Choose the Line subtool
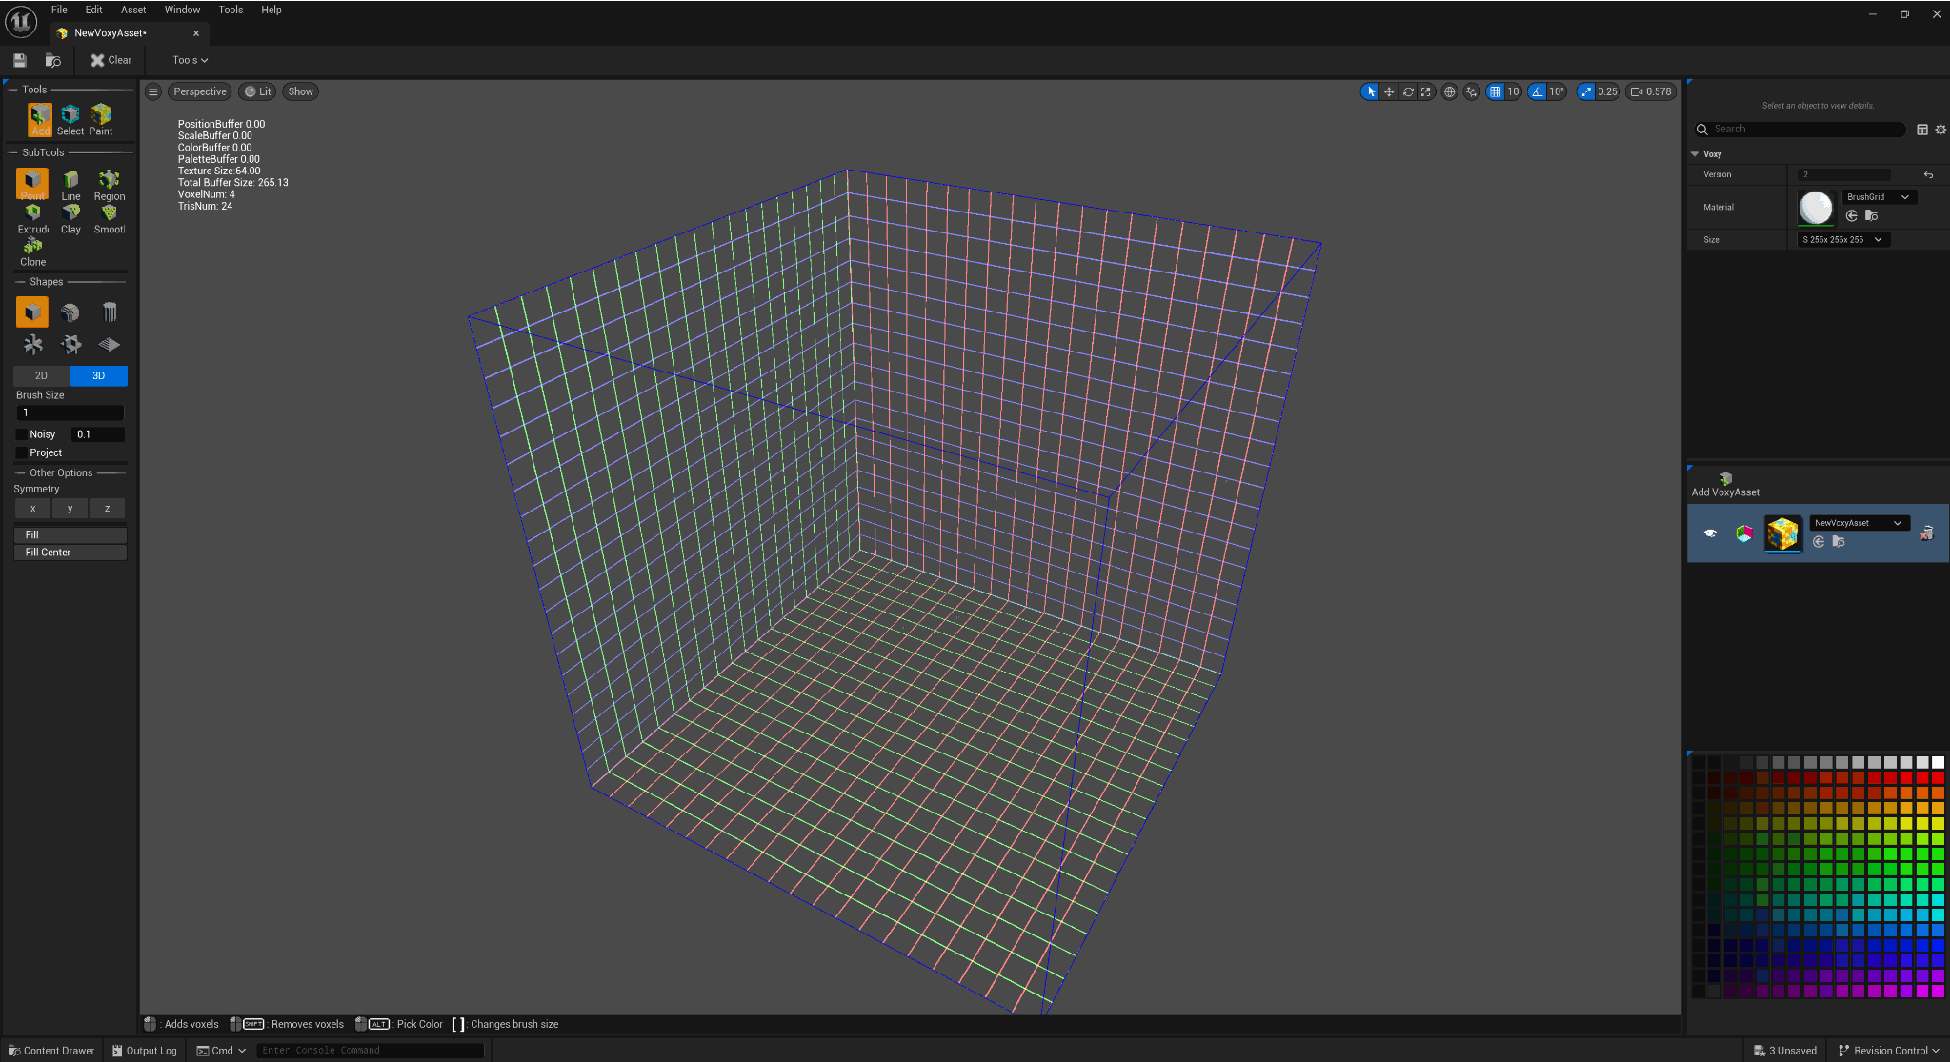1950x1062 pixels. (x=71, y=184)
